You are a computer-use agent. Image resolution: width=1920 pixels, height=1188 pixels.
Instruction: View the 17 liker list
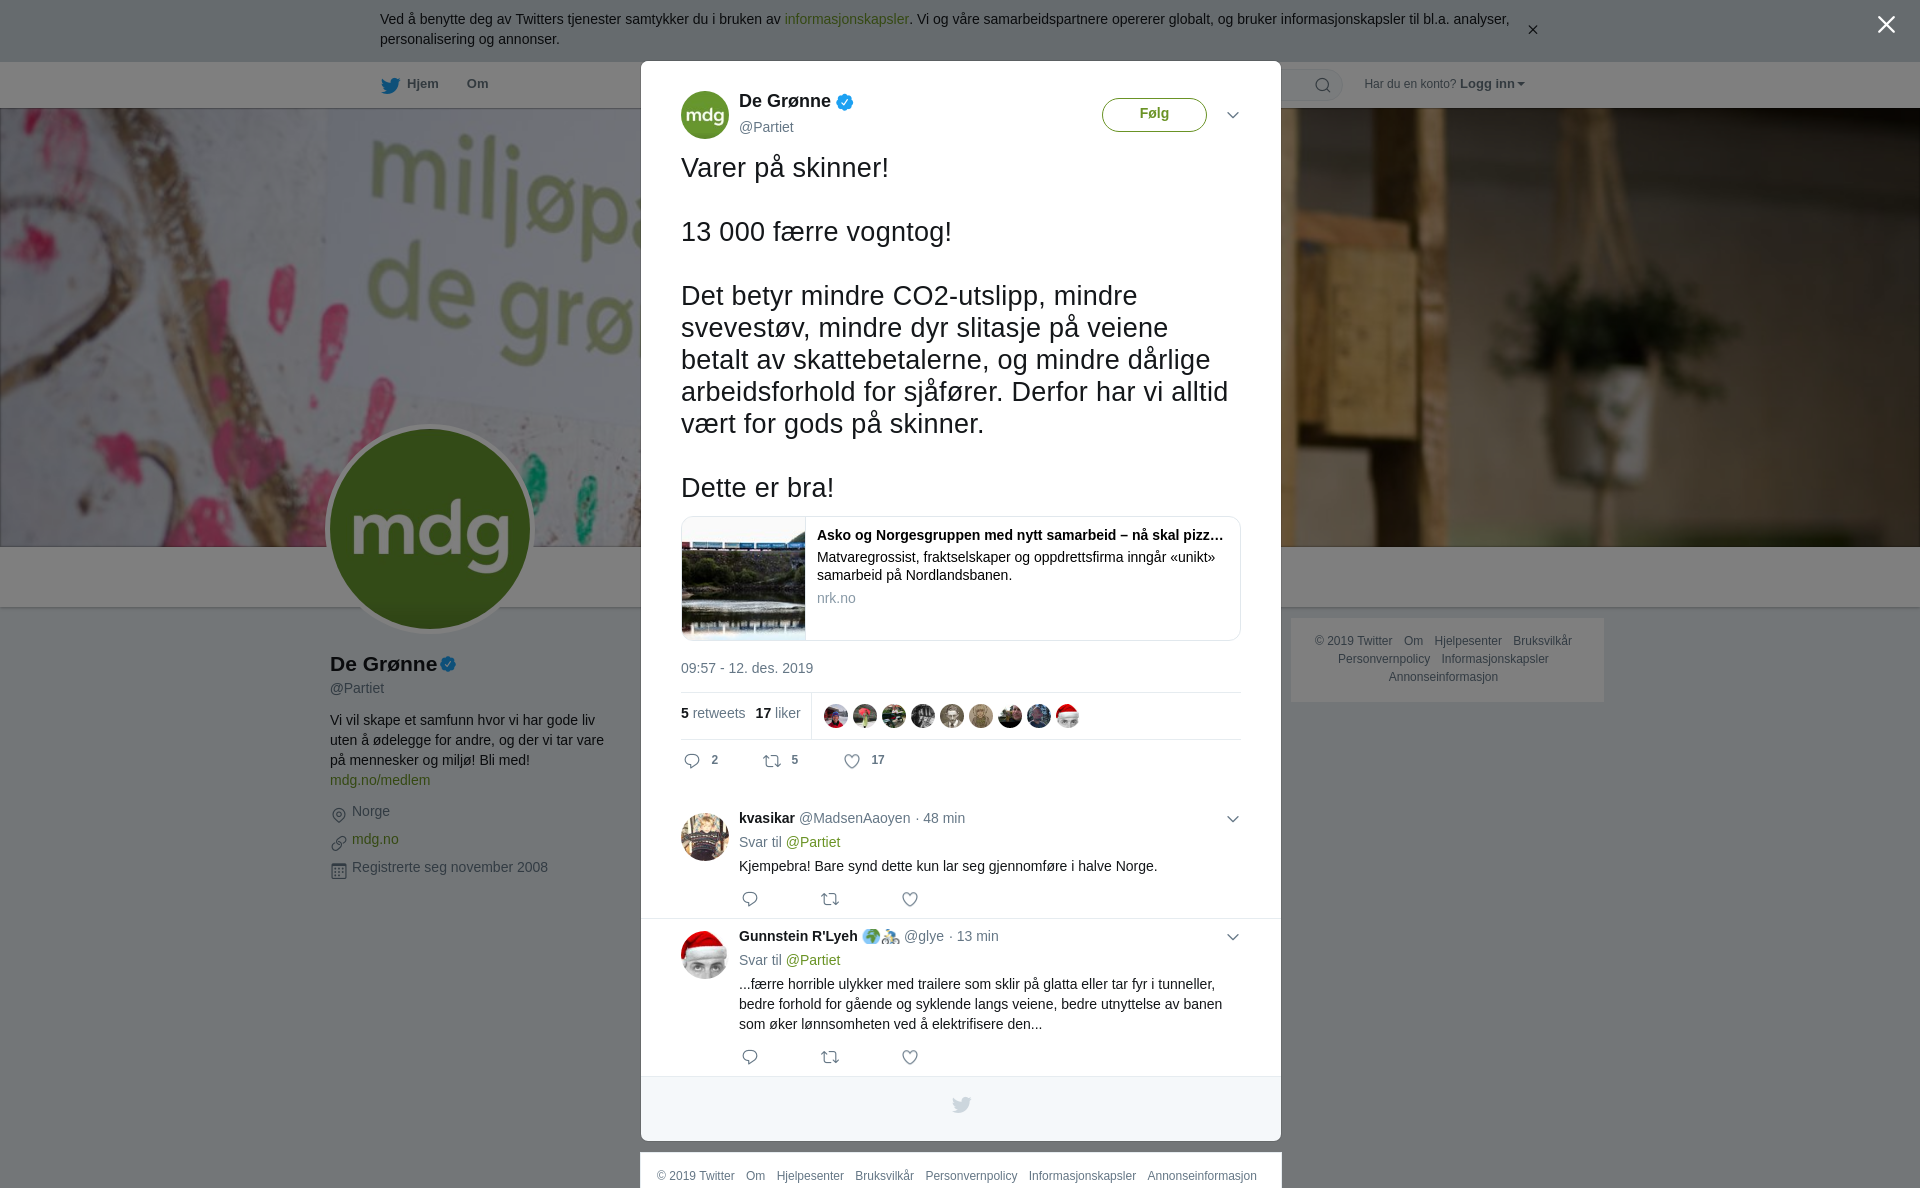tap(778, 713)
